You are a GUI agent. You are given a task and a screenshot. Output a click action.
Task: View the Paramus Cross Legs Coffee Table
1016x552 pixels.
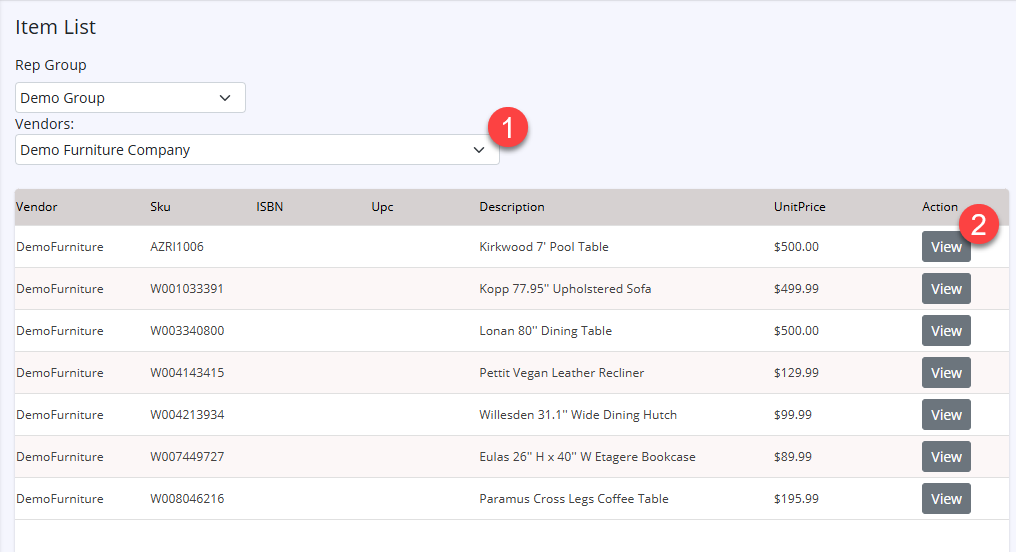[x=946, y=499]
